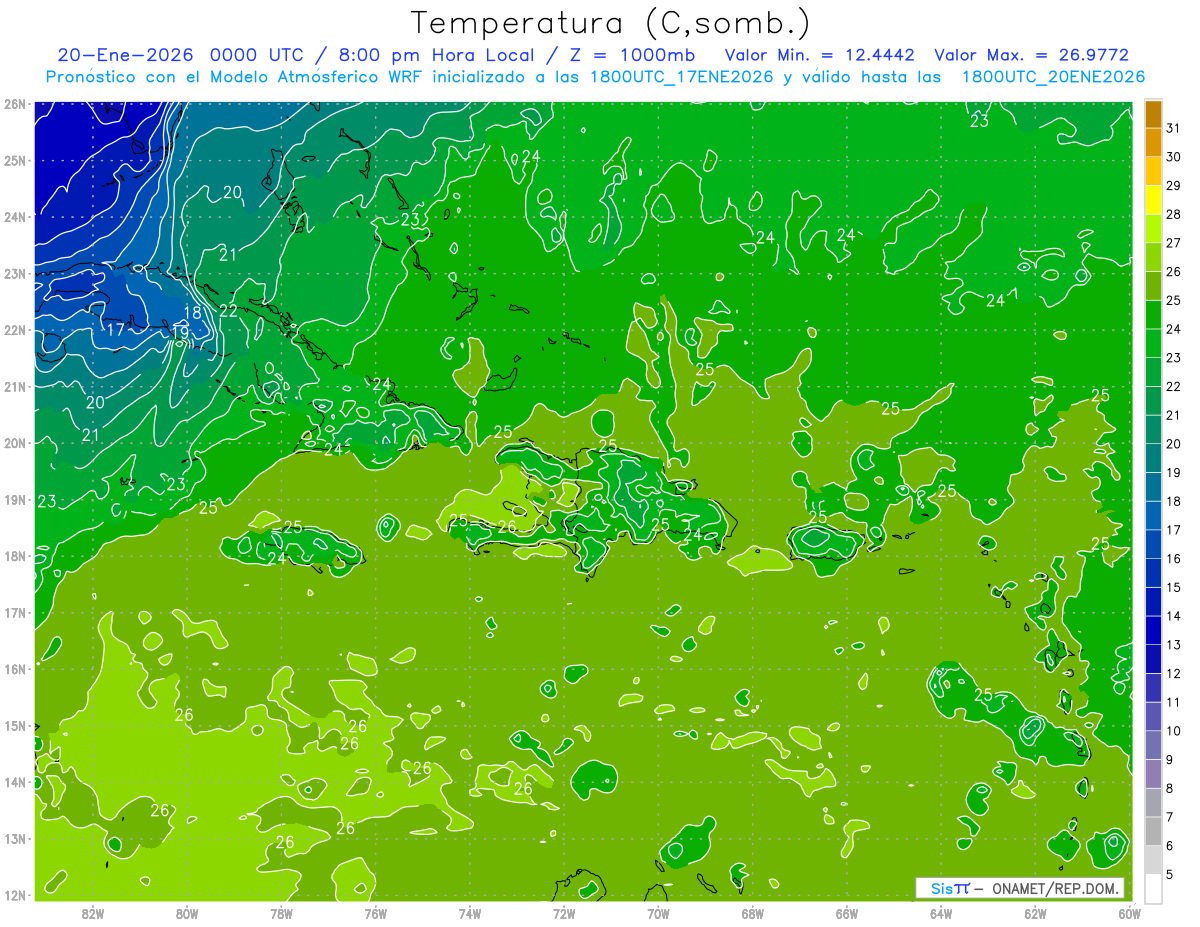This screenshot has height=927, width=1200.
Task: Click the '22N' latitude label
Action: coord(15,330)
